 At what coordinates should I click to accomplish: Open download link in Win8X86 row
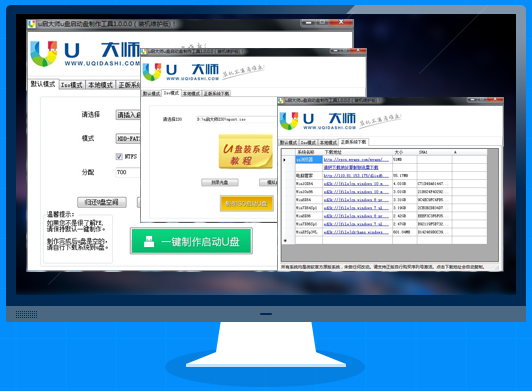click(356, 216)
